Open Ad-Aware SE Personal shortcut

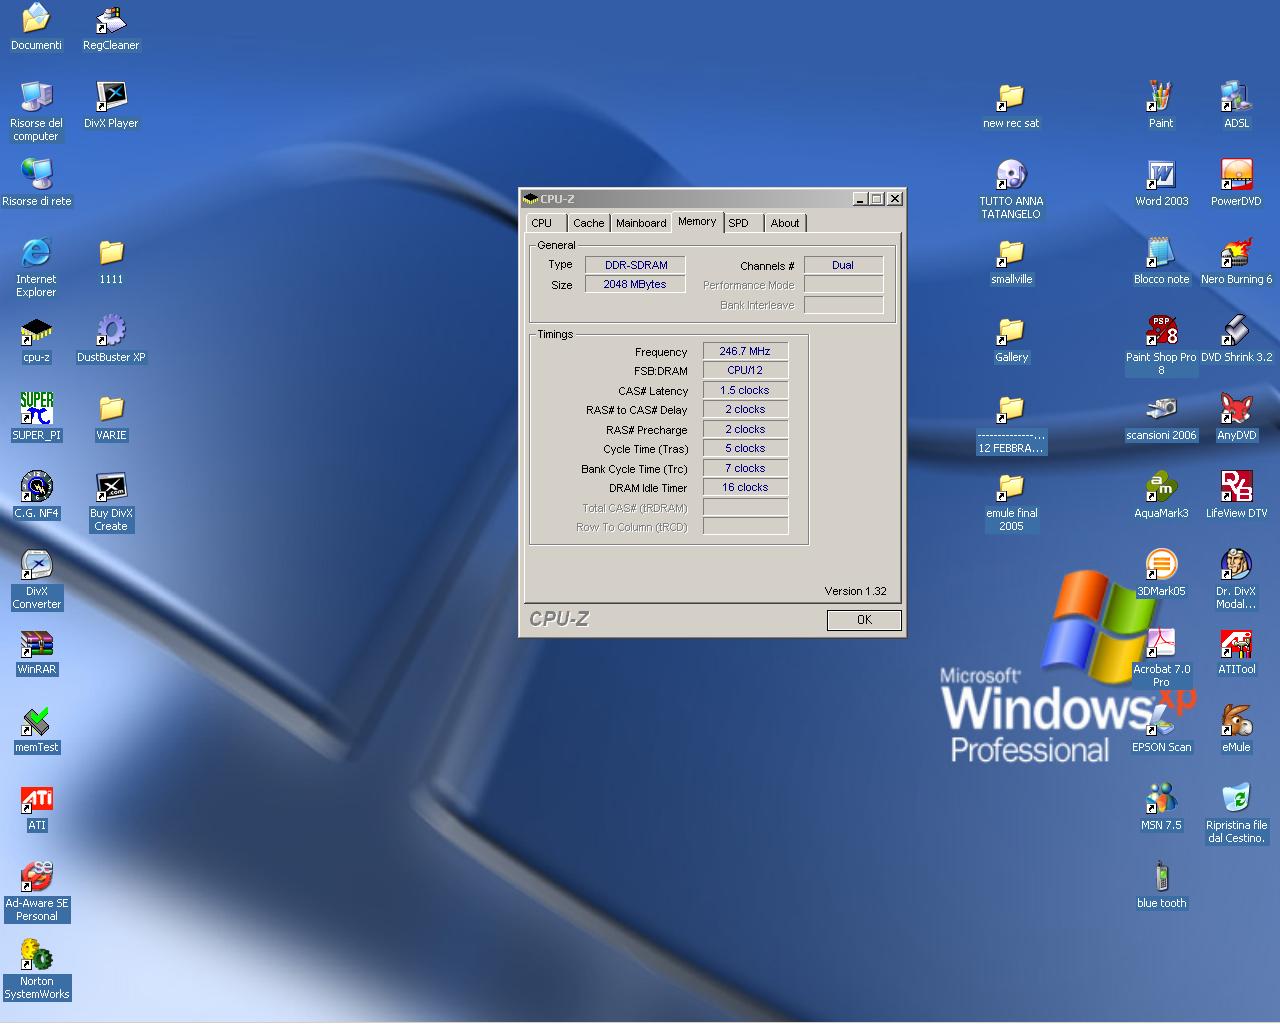[x=36, y=891]
